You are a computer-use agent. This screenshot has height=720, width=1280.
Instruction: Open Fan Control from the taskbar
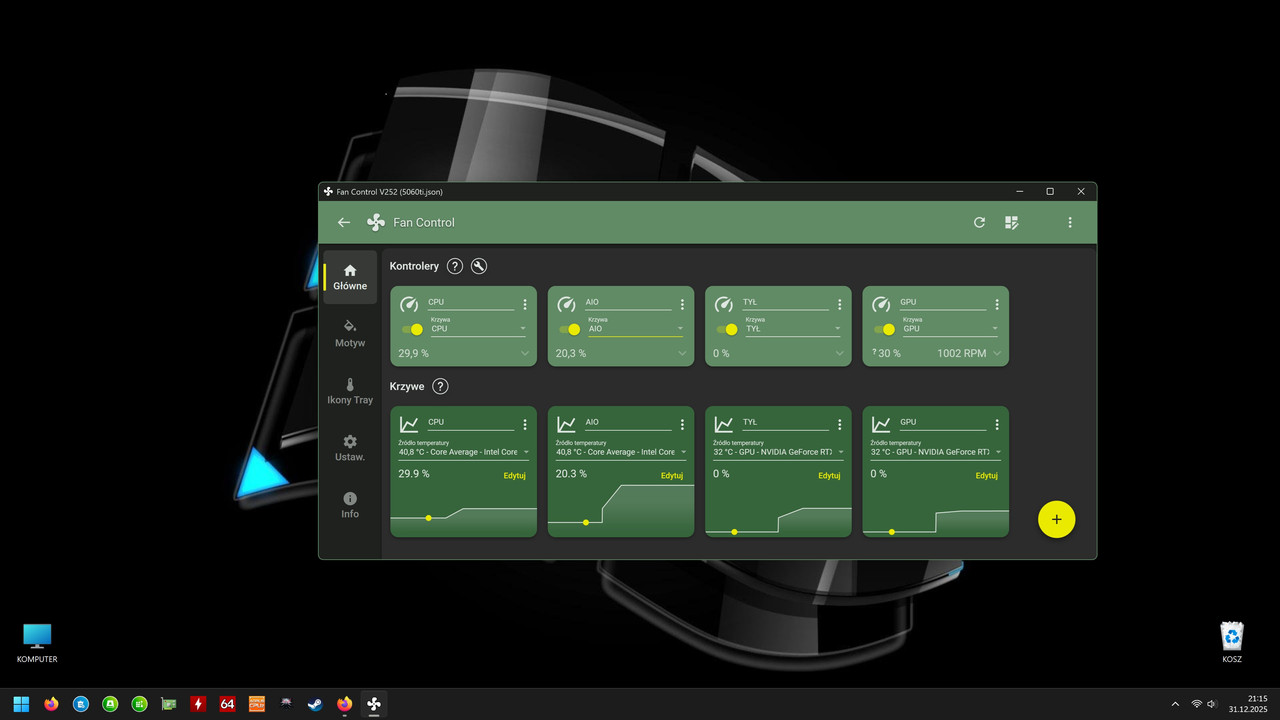pyautogui.click(x=373, y=705)
